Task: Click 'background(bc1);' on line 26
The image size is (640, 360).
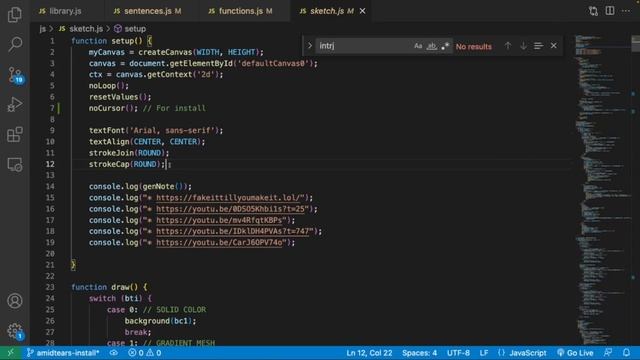Action: [x=160, y=321]
